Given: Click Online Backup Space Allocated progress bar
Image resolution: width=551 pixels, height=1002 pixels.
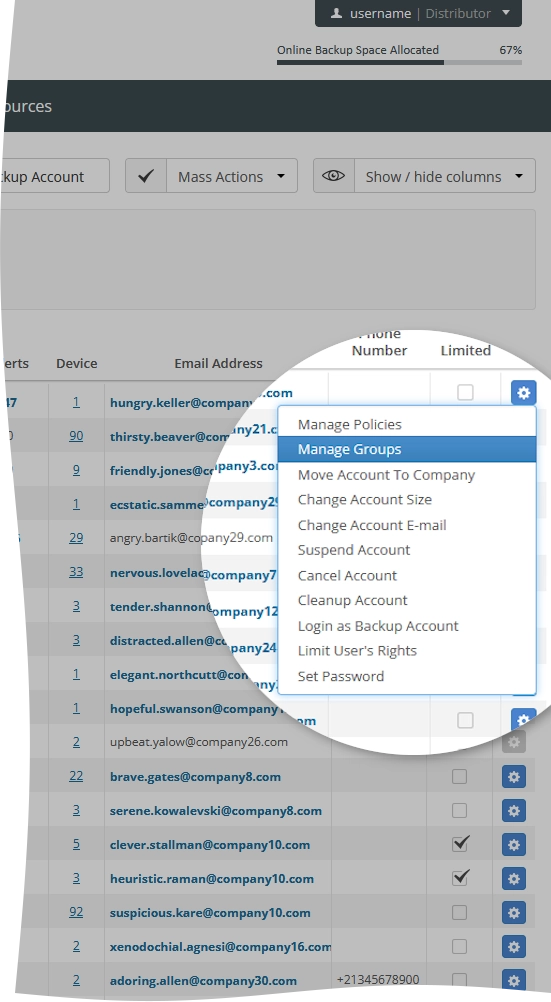Looking at the screenshot, I should click(x=399, y=63).
